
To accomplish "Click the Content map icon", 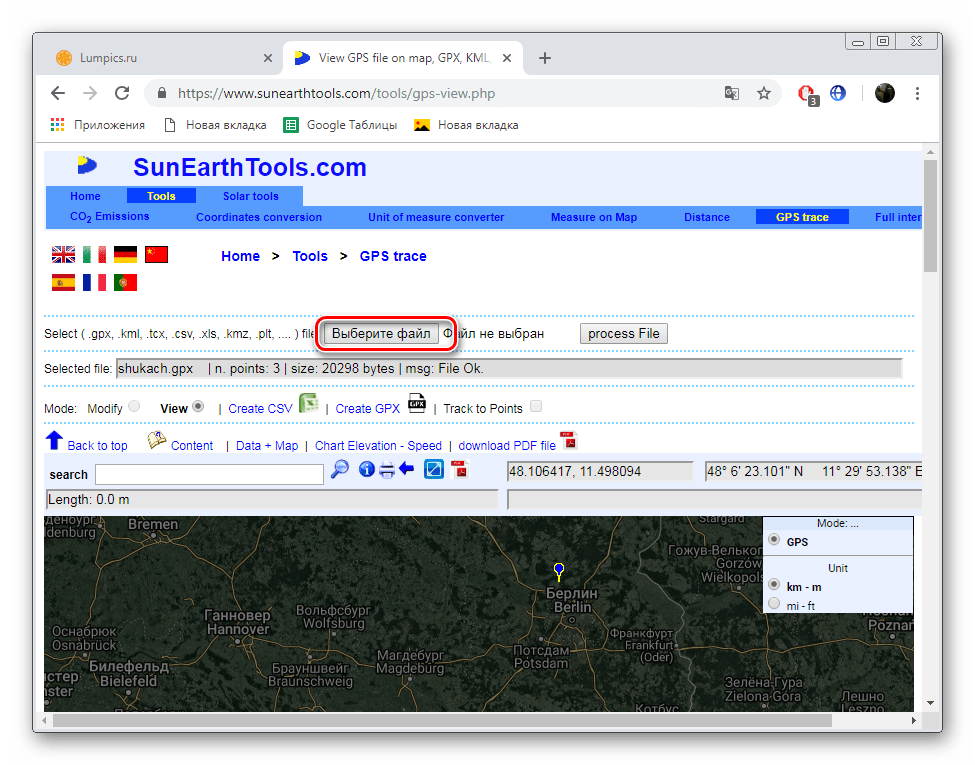I will tap(157, 440).
